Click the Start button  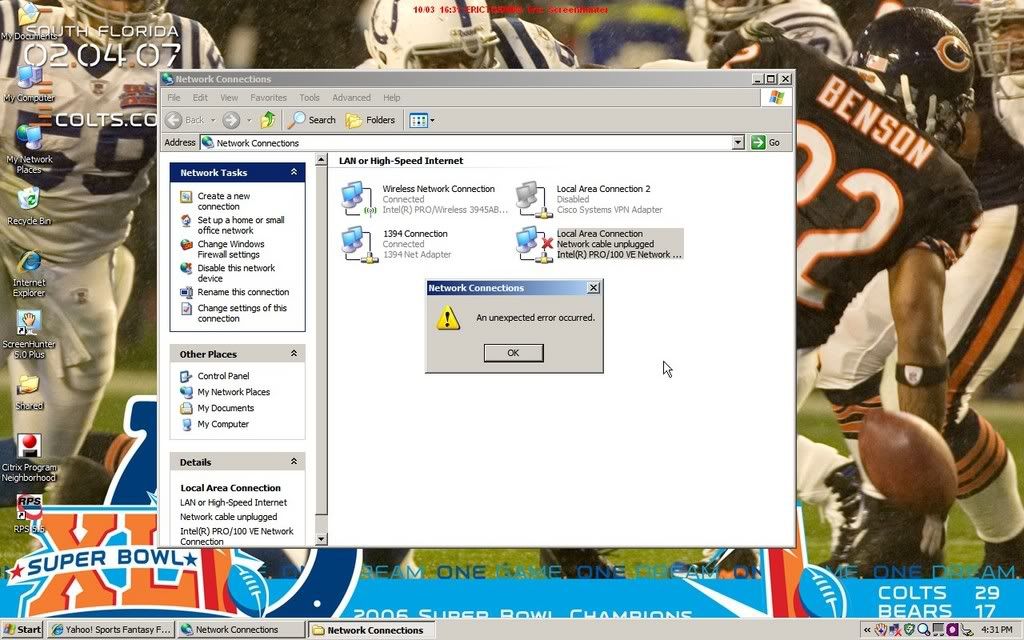[x=22, y=630]
